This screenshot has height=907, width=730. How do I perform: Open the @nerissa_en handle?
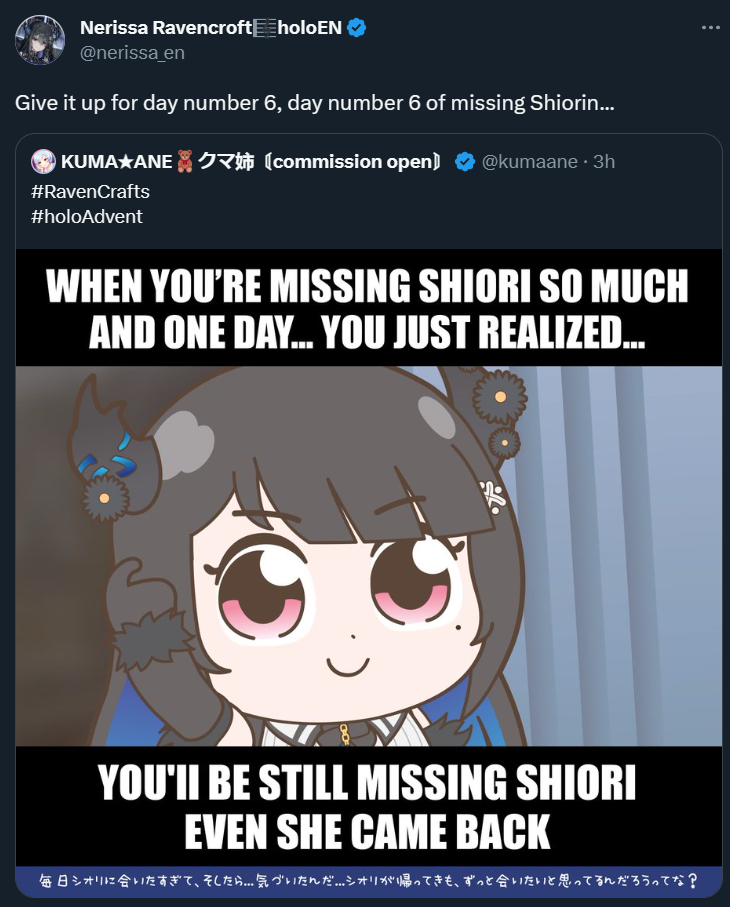click(132, 53)
